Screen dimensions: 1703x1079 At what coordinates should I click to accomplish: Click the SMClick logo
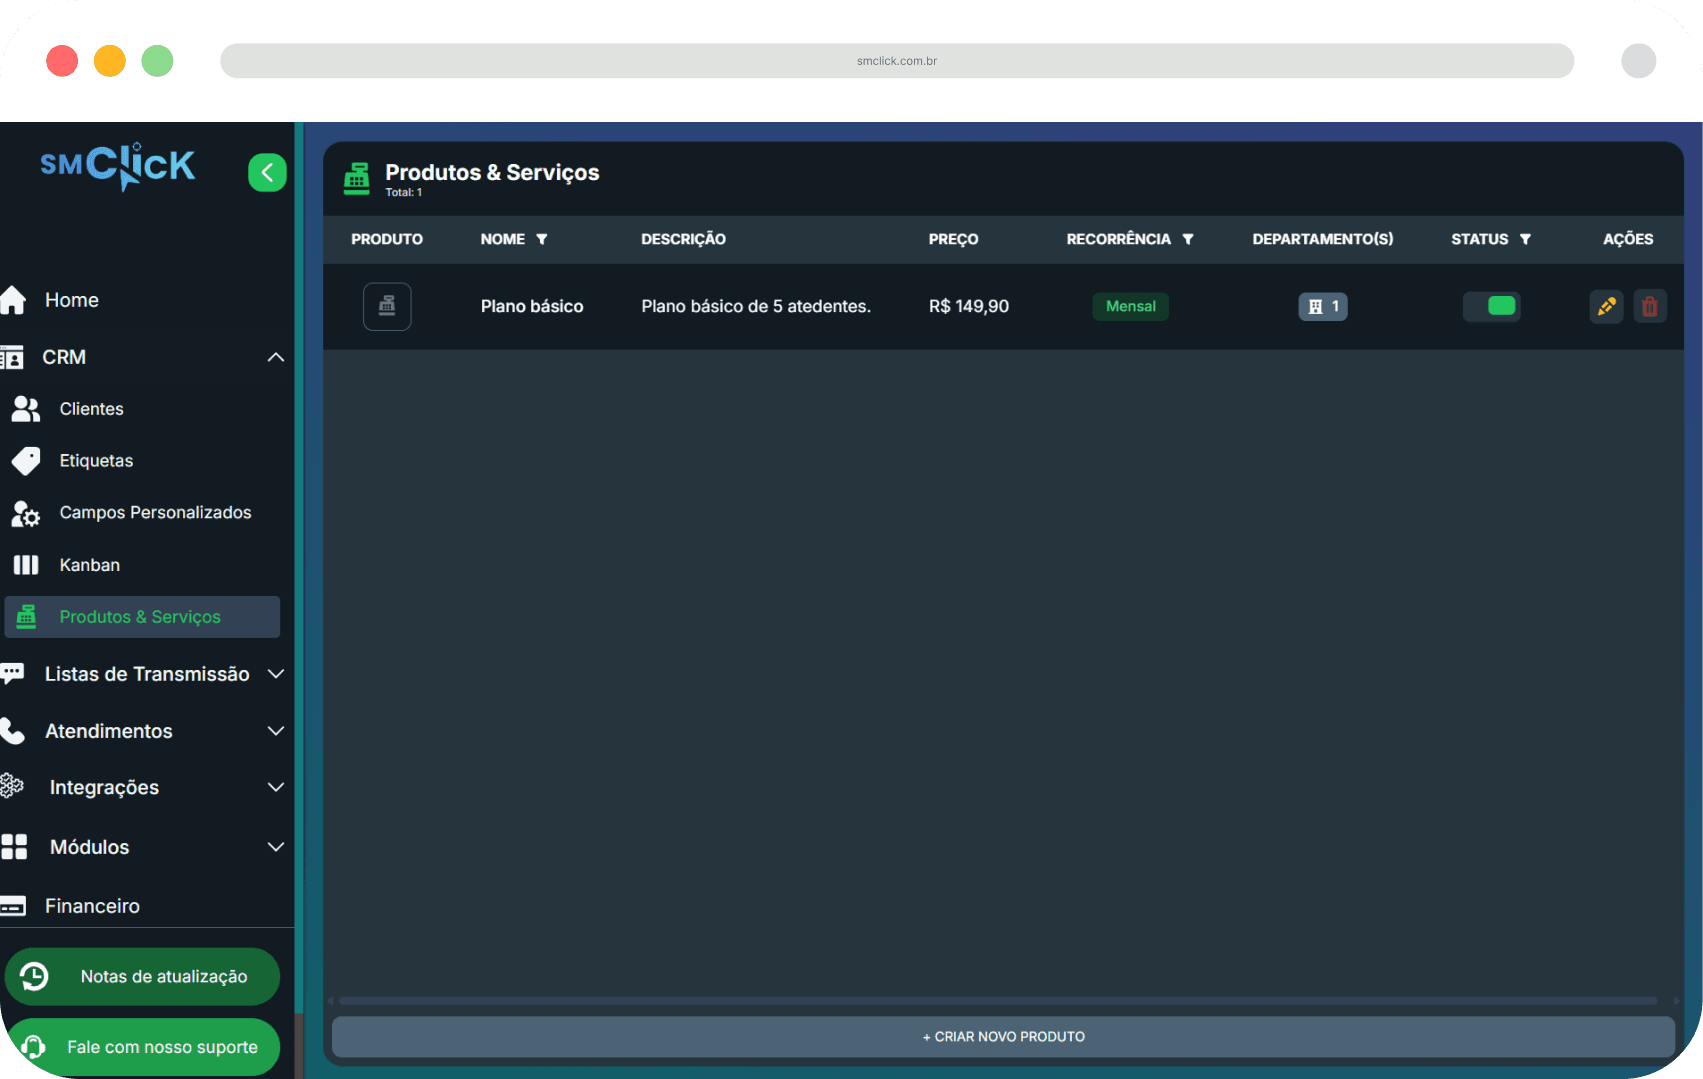point(118,166)
